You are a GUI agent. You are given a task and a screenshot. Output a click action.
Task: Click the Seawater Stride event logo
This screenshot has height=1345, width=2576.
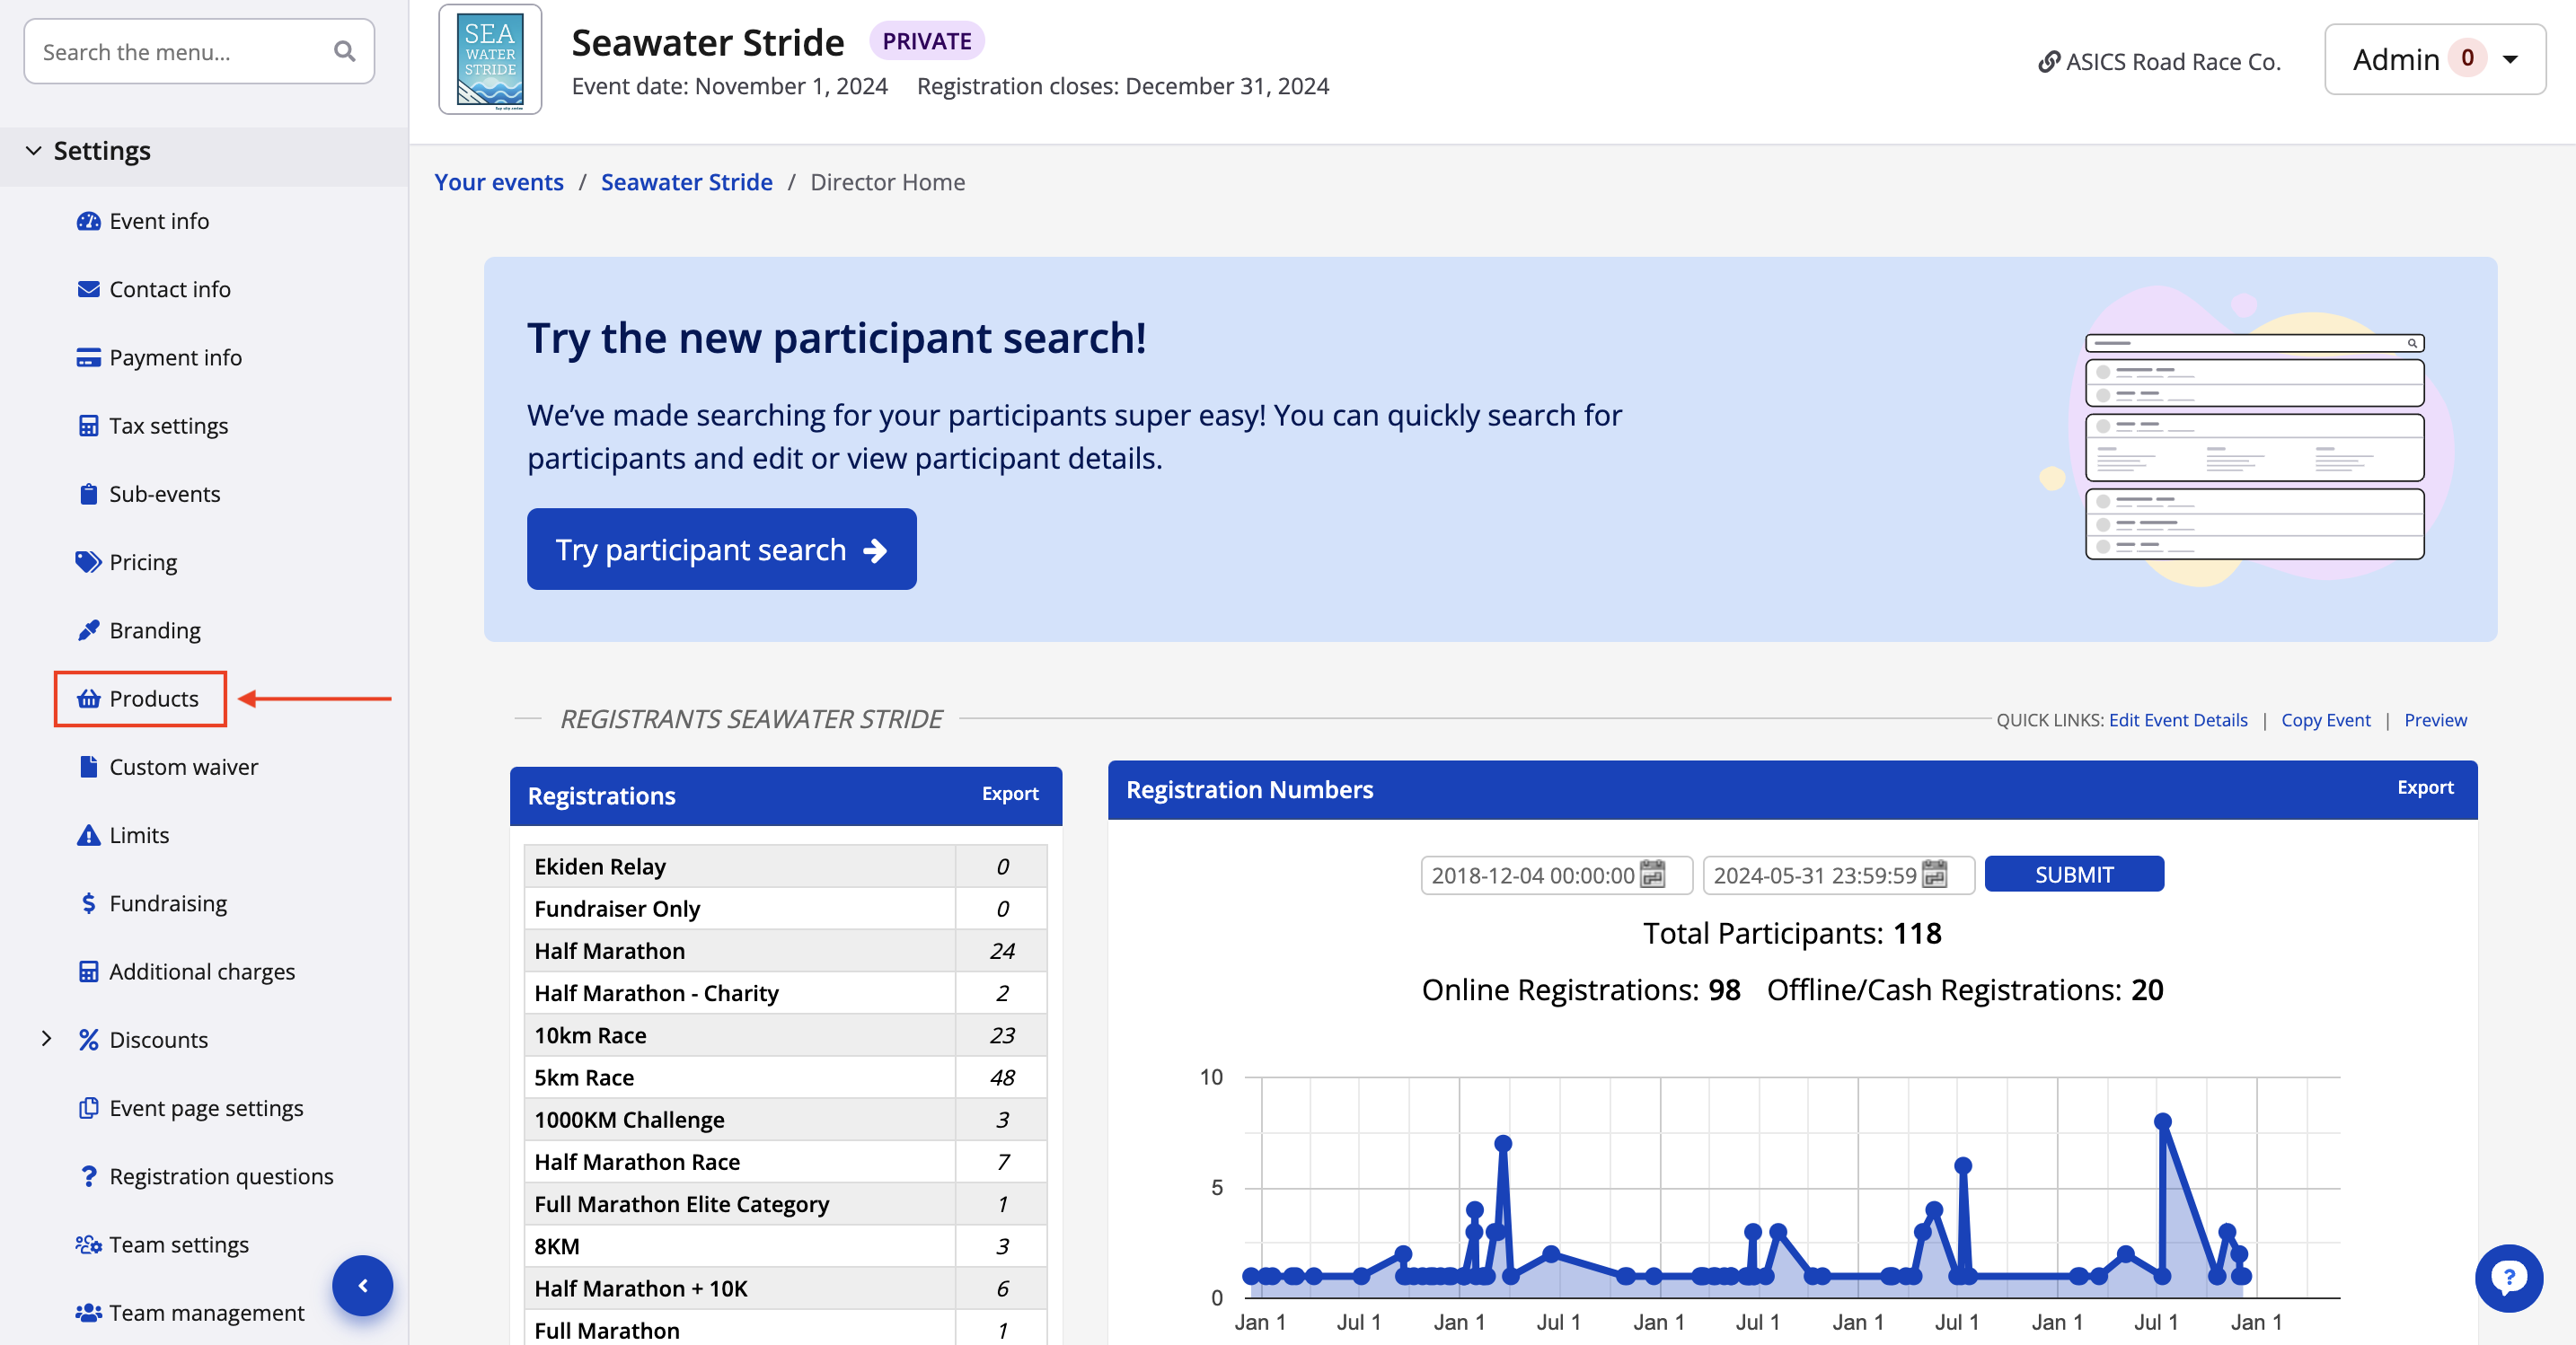point(490,60)
